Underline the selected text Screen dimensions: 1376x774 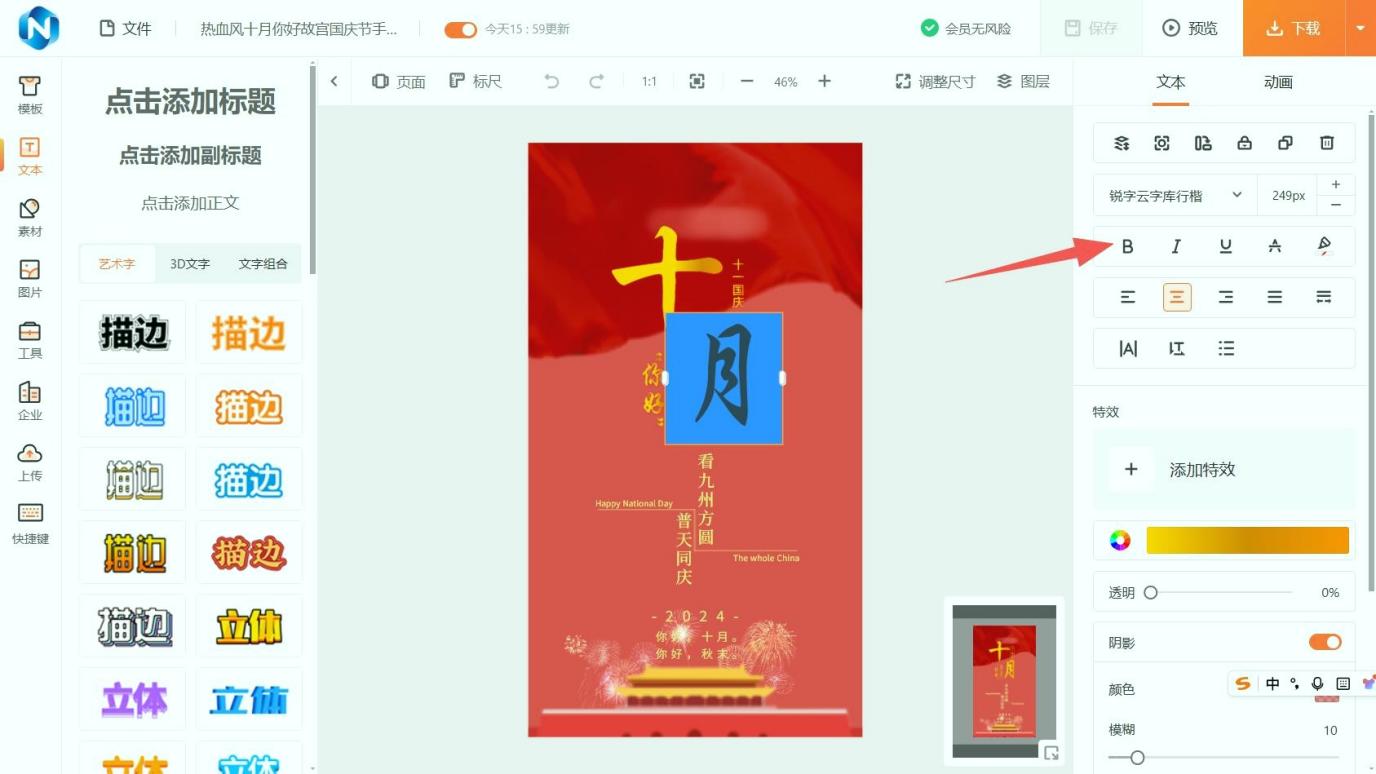[1225, 246]
